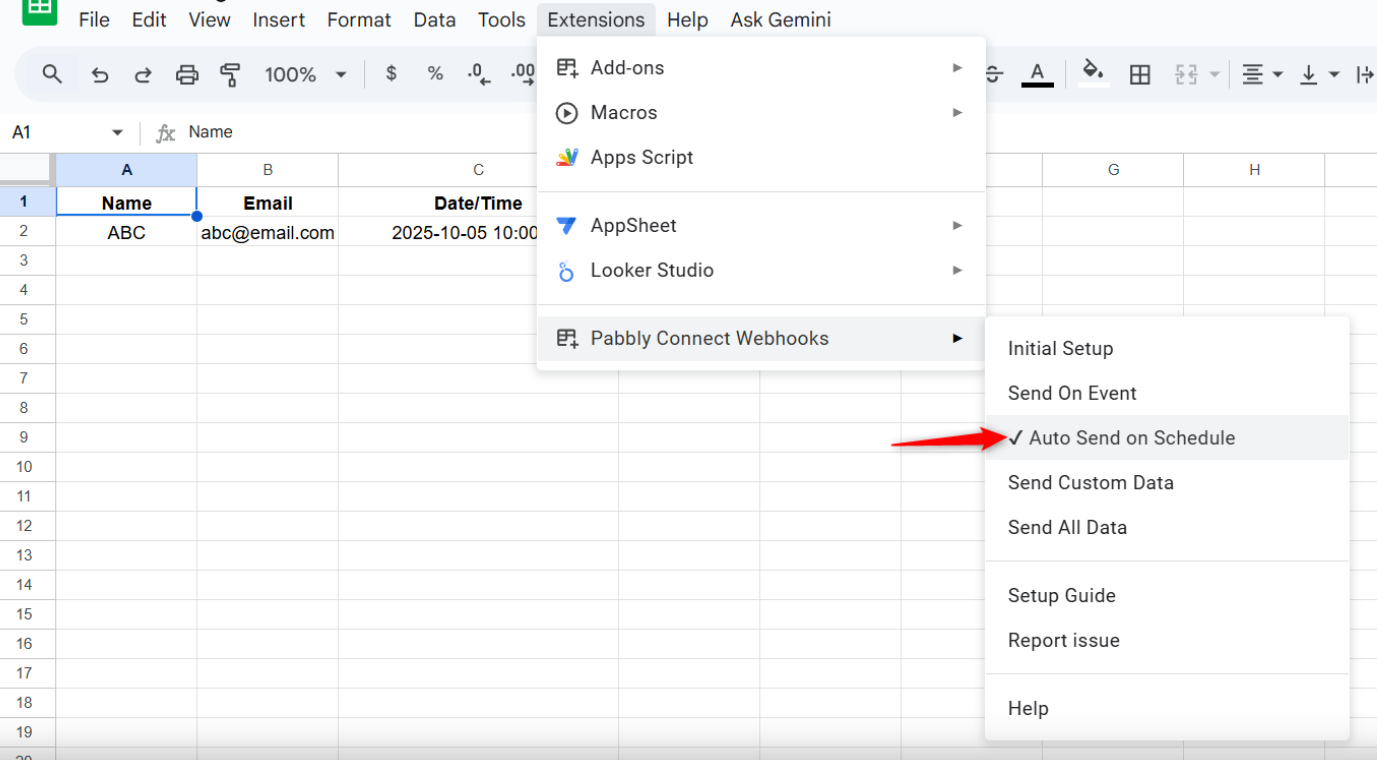Select Pabbly Connect Webhooks menu entry

point(761,339)
